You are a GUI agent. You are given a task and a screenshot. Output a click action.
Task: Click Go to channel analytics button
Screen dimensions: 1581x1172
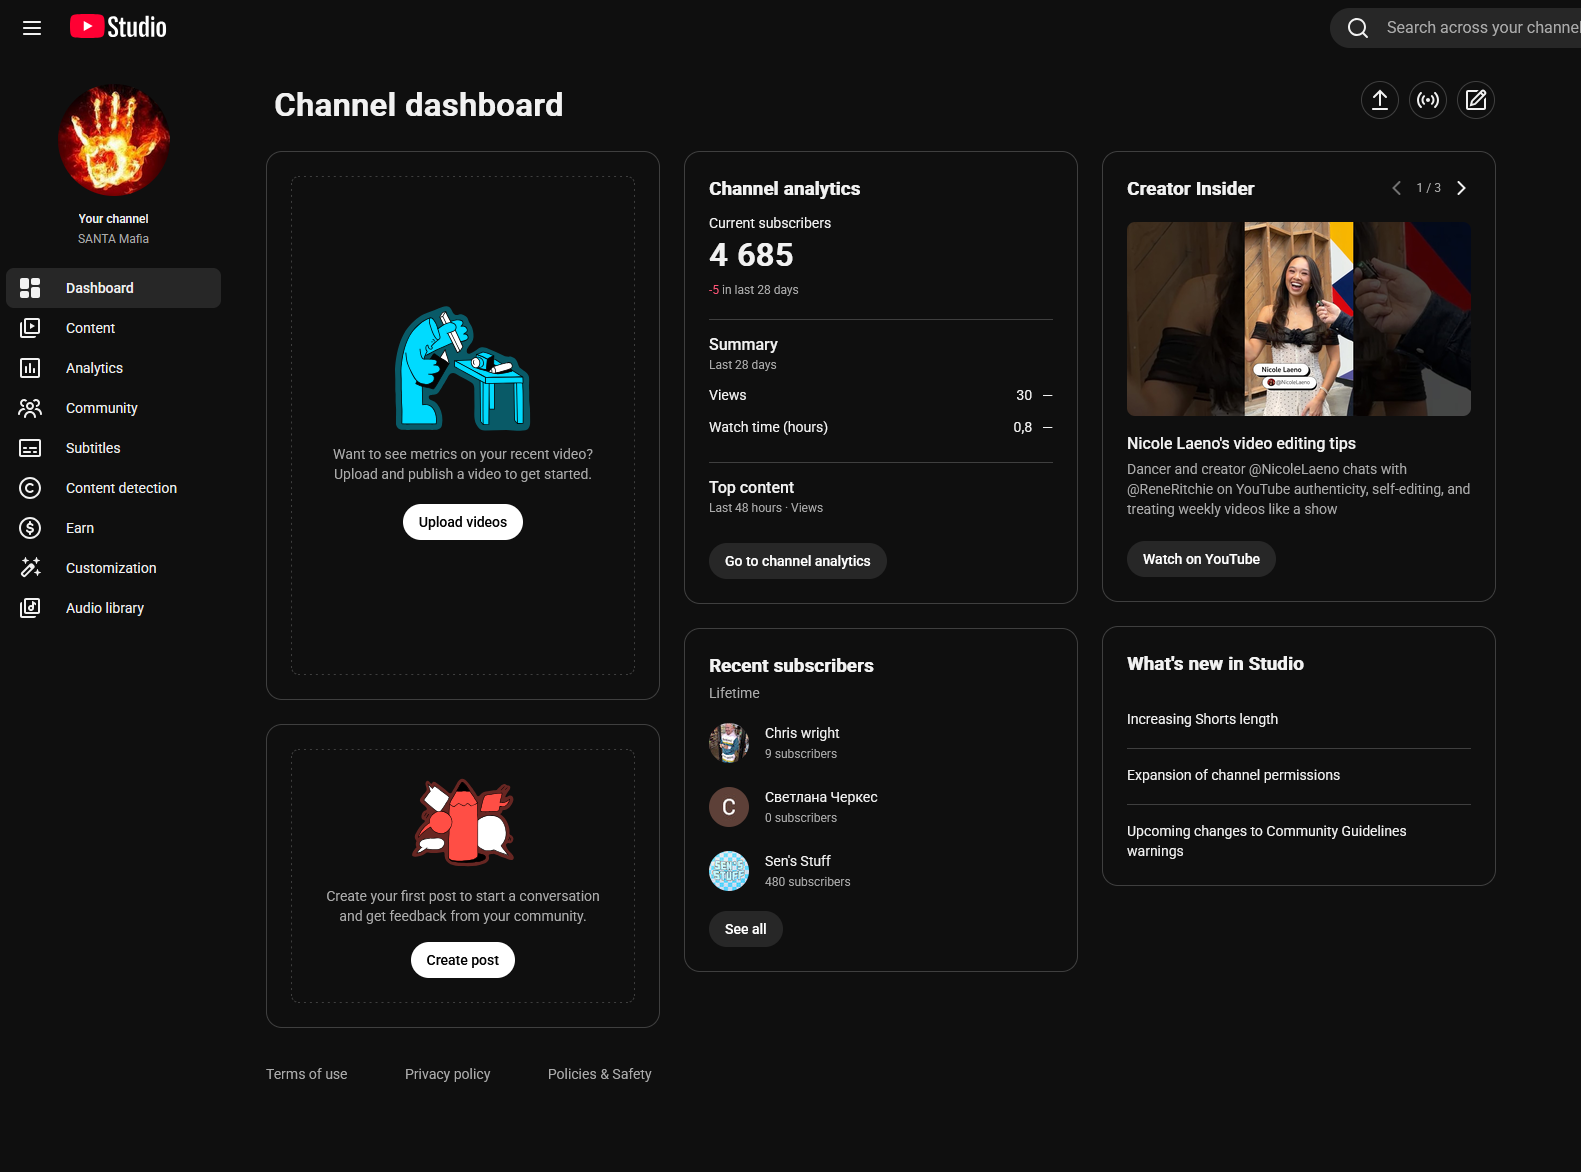point(798,561)
